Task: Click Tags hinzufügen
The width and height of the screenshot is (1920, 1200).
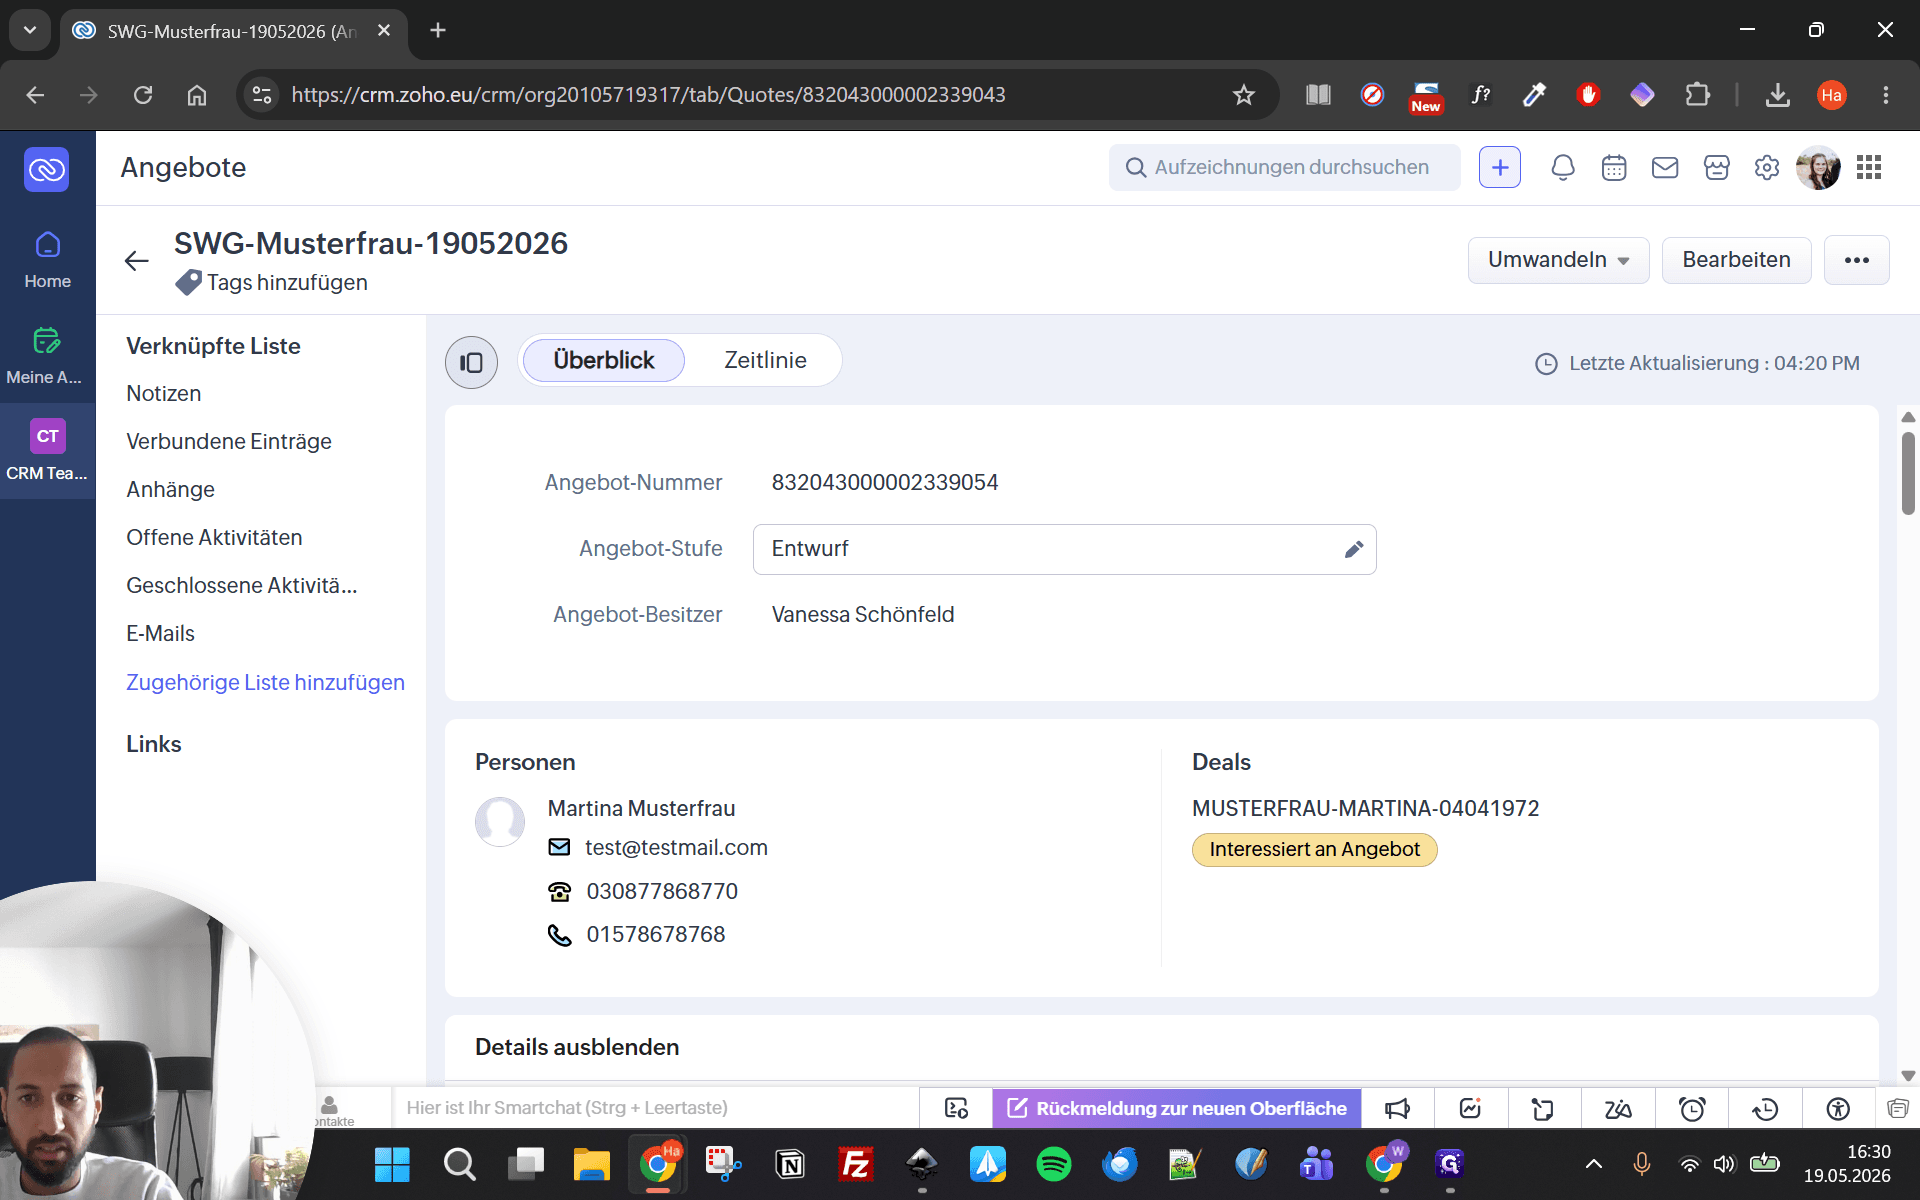Action: 287,283
